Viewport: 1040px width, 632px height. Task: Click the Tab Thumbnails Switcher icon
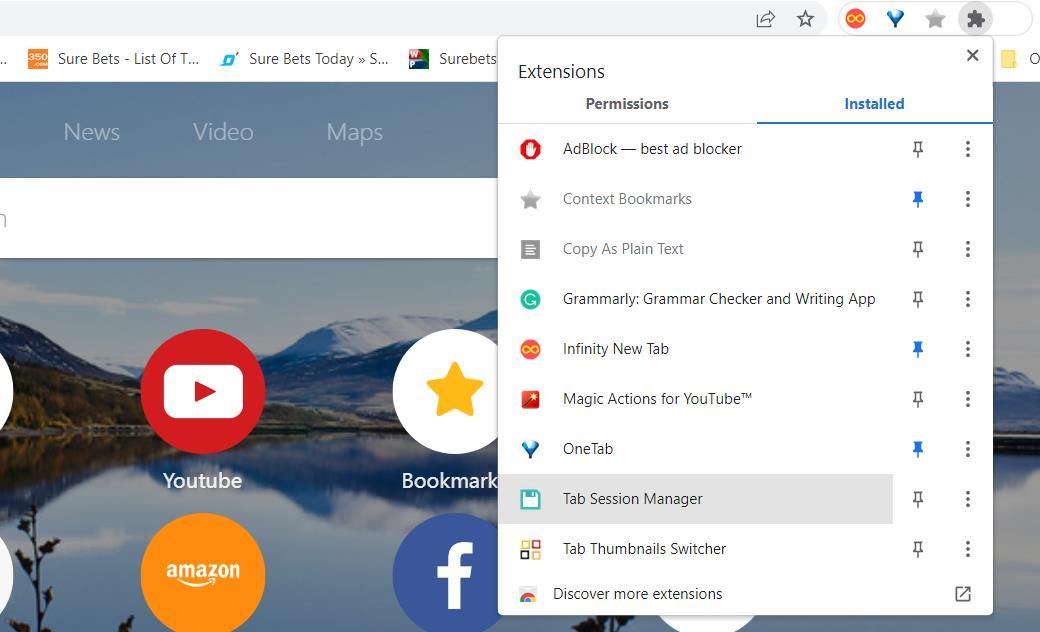click(x=531, y=548)
